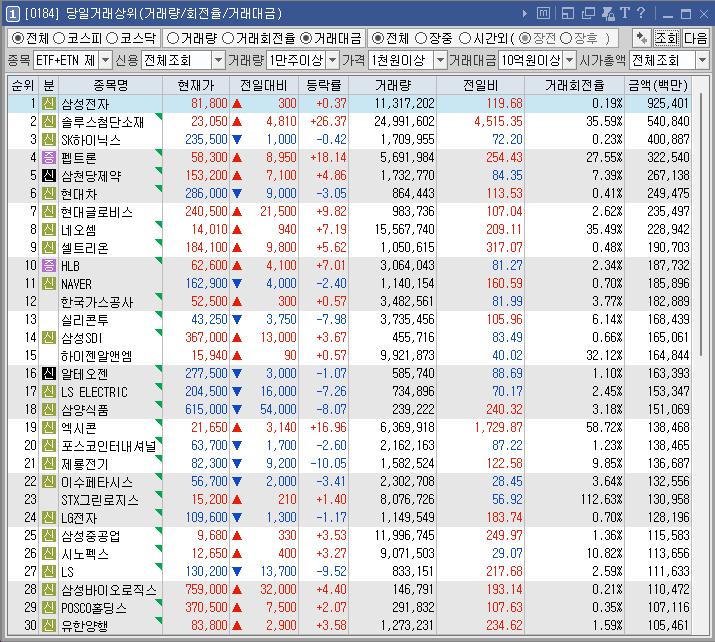This screenshot has width=715, height=642.
Task: Open the 거래량 1만주이상 dropdown
Action: click(333, 60)
